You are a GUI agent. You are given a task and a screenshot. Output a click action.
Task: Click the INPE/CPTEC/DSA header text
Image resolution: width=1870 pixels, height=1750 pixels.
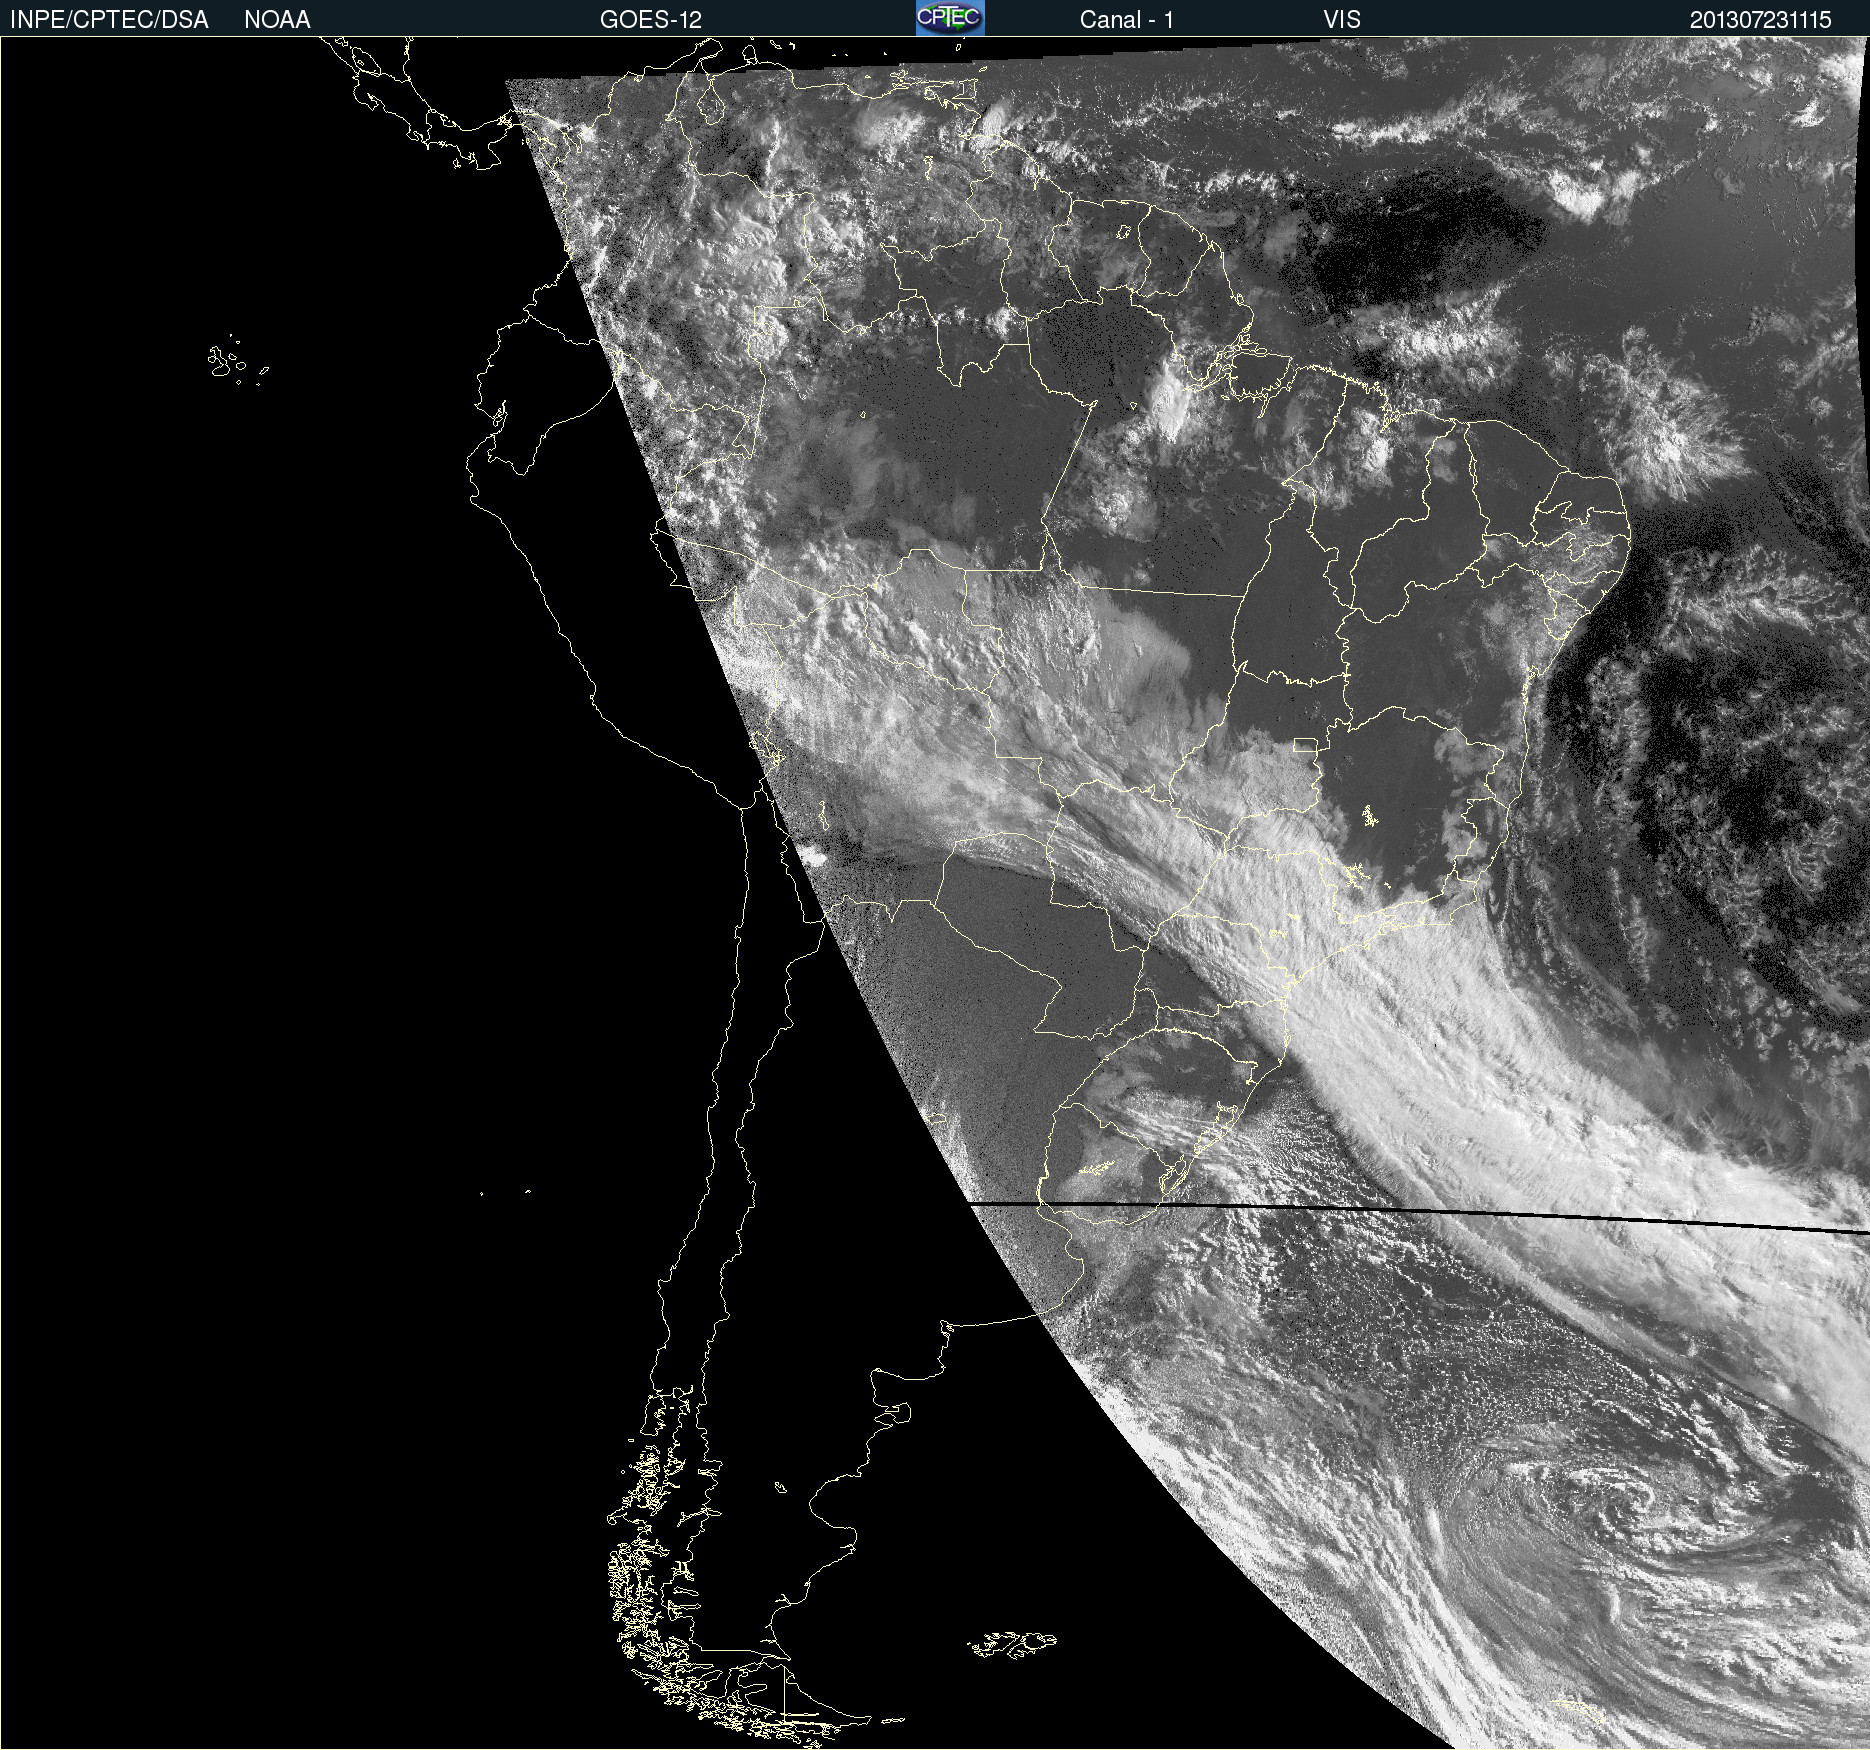(x=109, y=20)
